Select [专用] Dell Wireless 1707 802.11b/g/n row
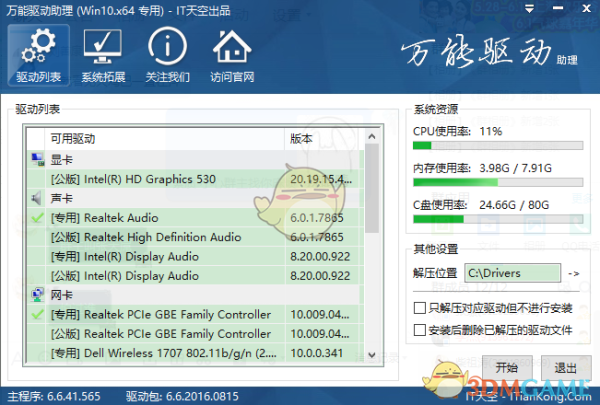Screen dimensions: 600x405 (x=195, y=353)
